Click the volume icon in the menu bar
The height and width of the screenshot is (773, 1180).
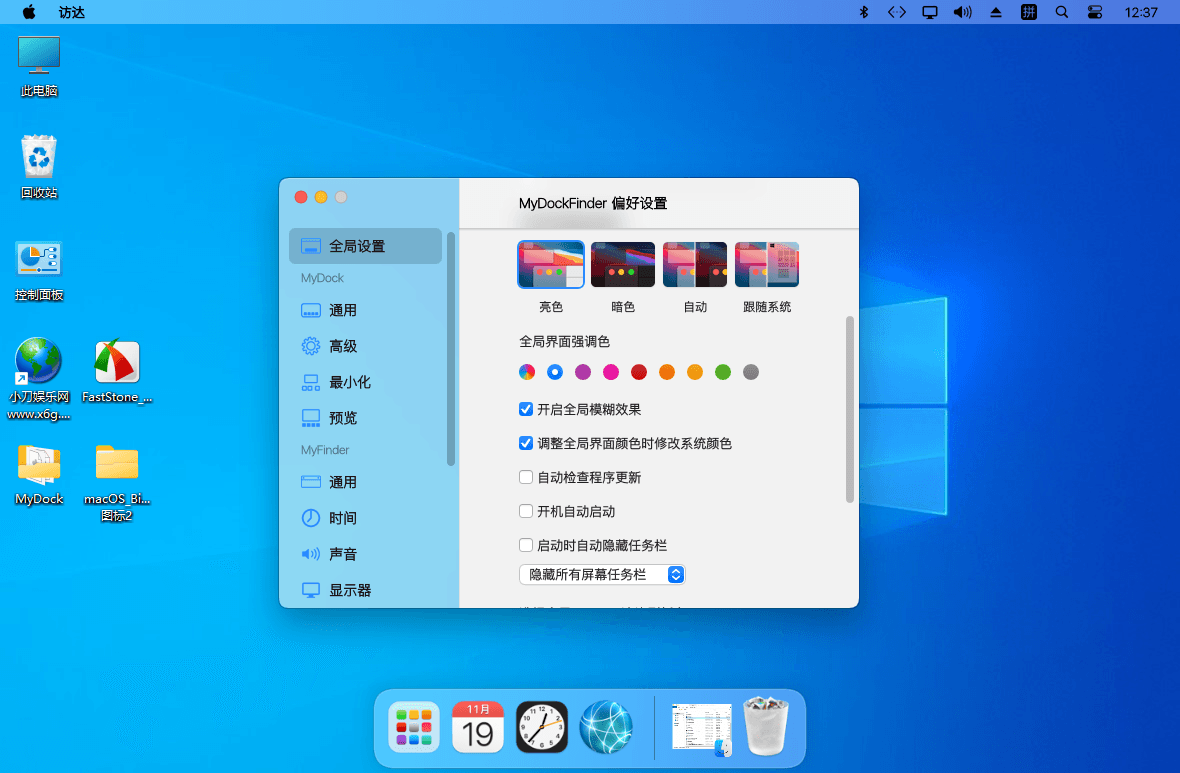(961, 12)
